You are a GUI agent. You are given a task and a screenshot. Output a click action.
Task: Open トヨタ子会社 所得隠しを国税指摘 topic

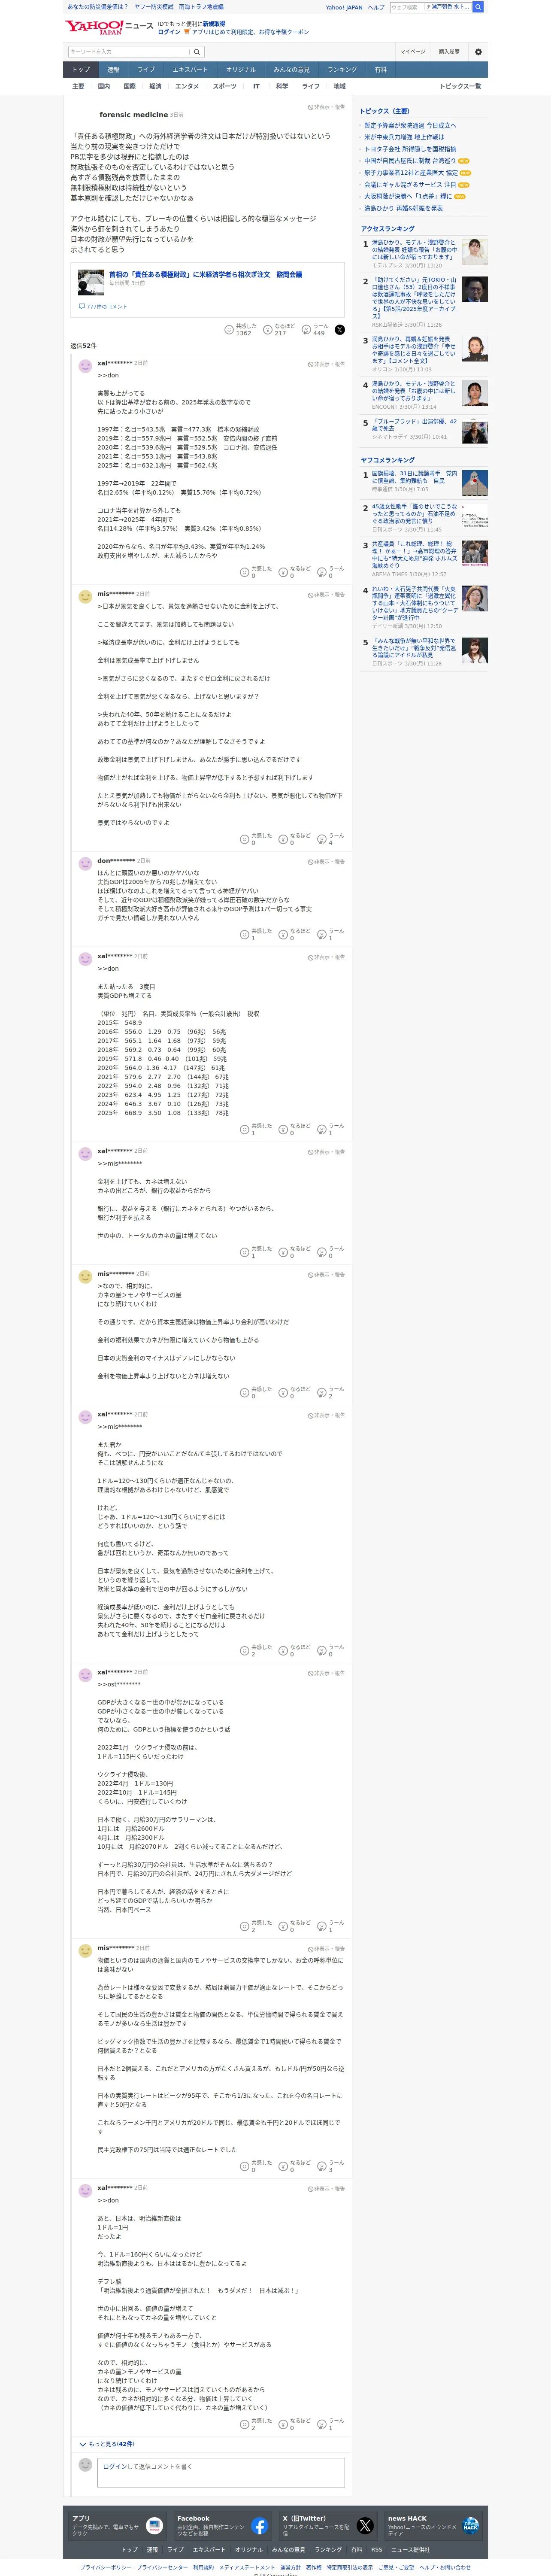click(x=410, y=149)
